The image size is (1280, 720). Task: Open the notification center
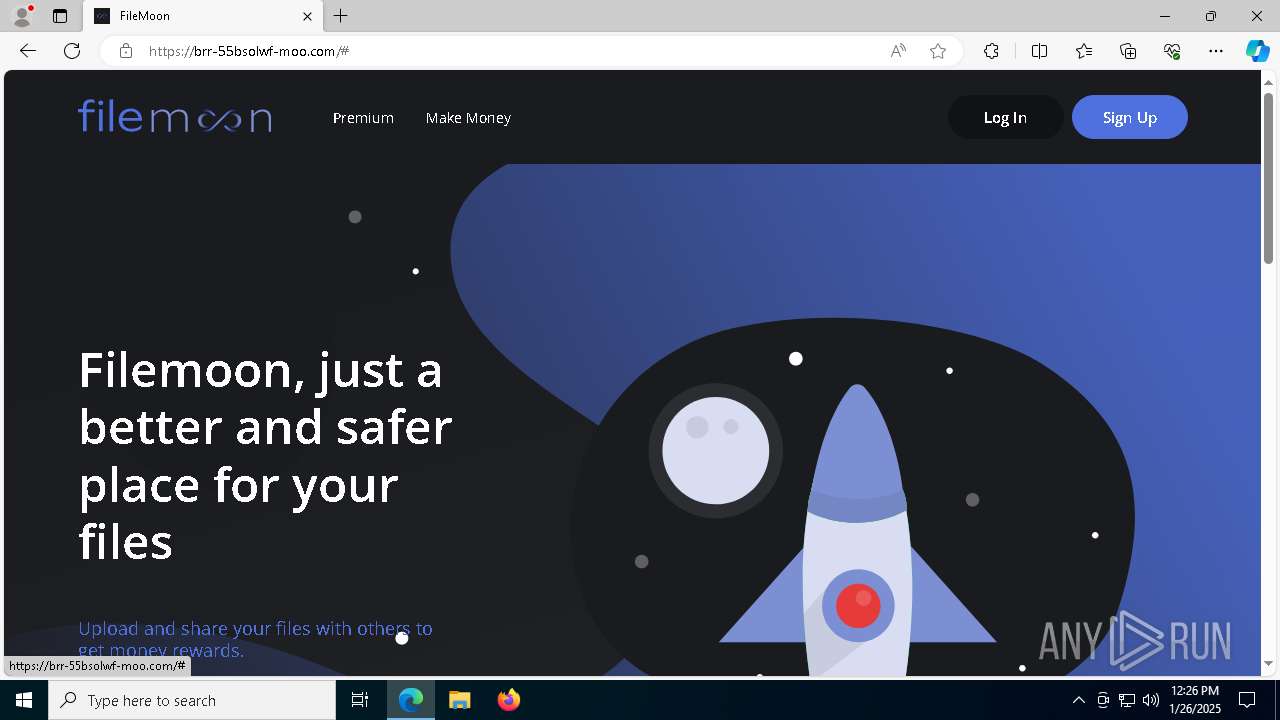[x=1247, y=700]
